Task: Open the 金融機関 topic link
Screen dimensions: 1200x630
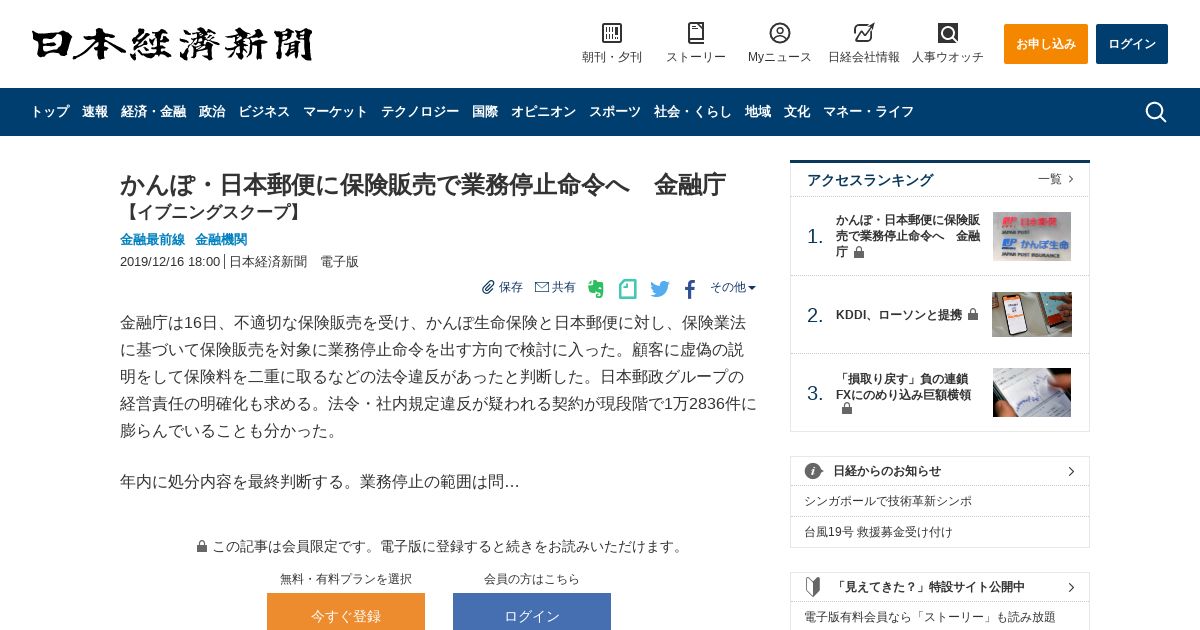Action: coord(221,240)
